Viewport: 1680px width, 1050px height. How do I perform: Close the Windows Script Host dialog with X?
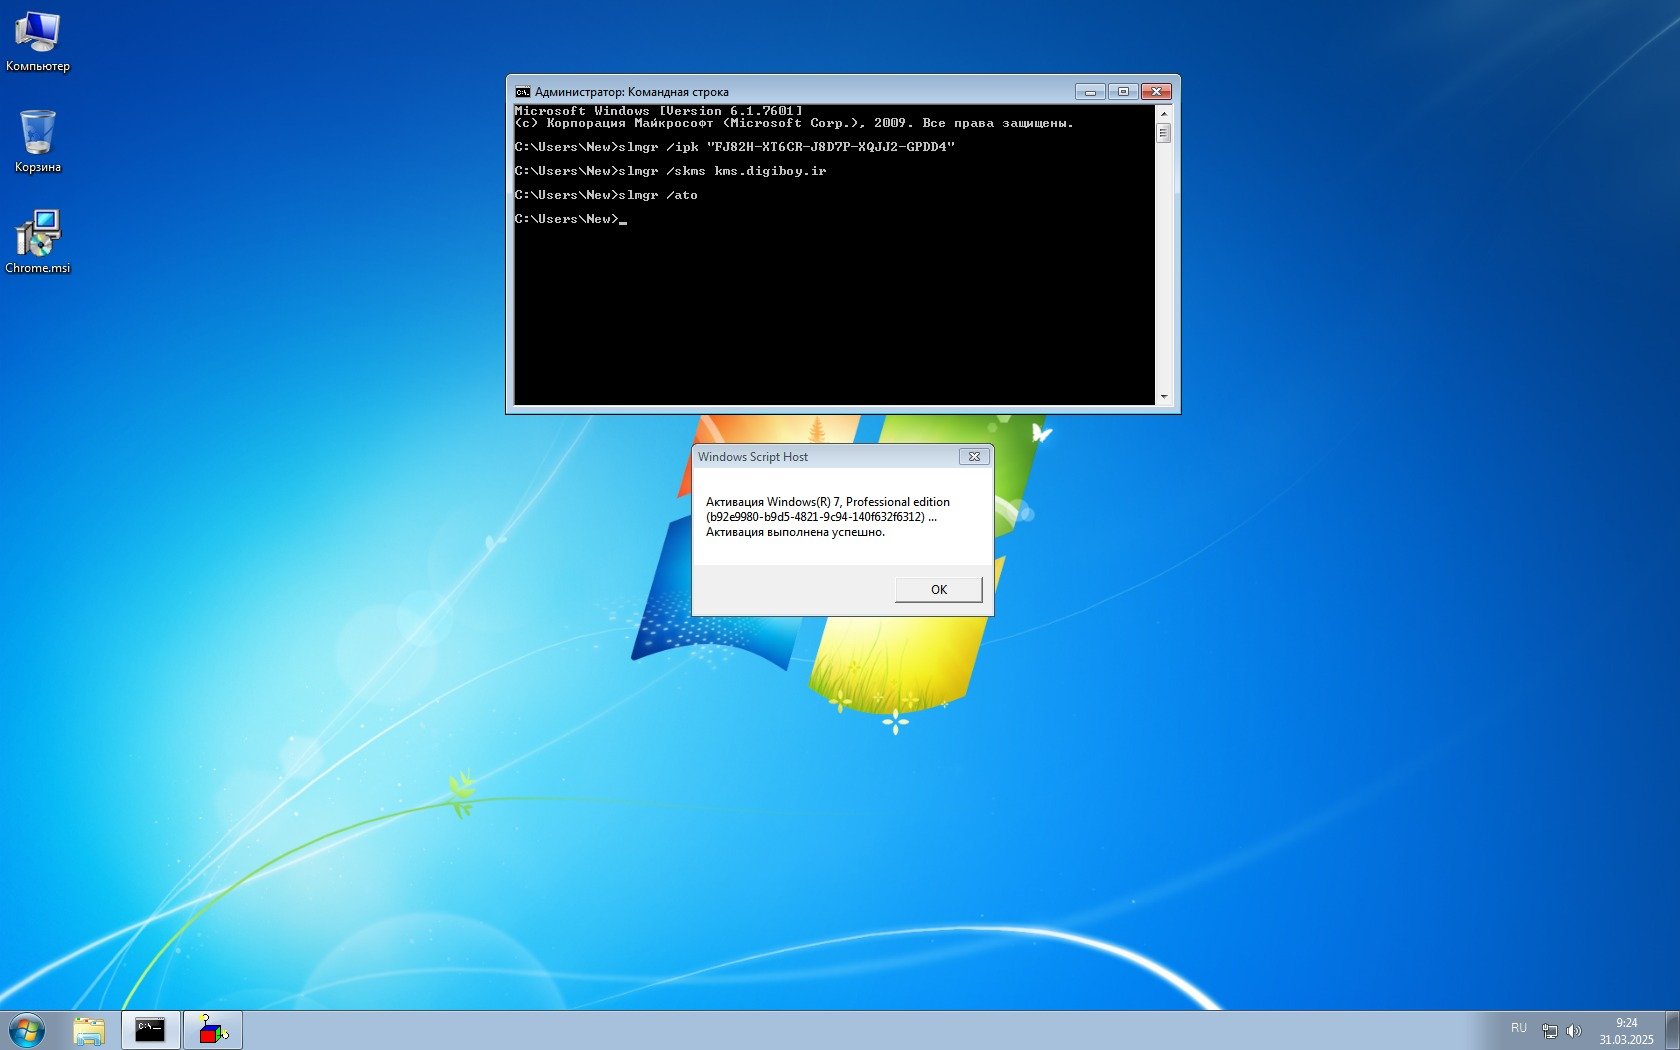tap(974, 456)
